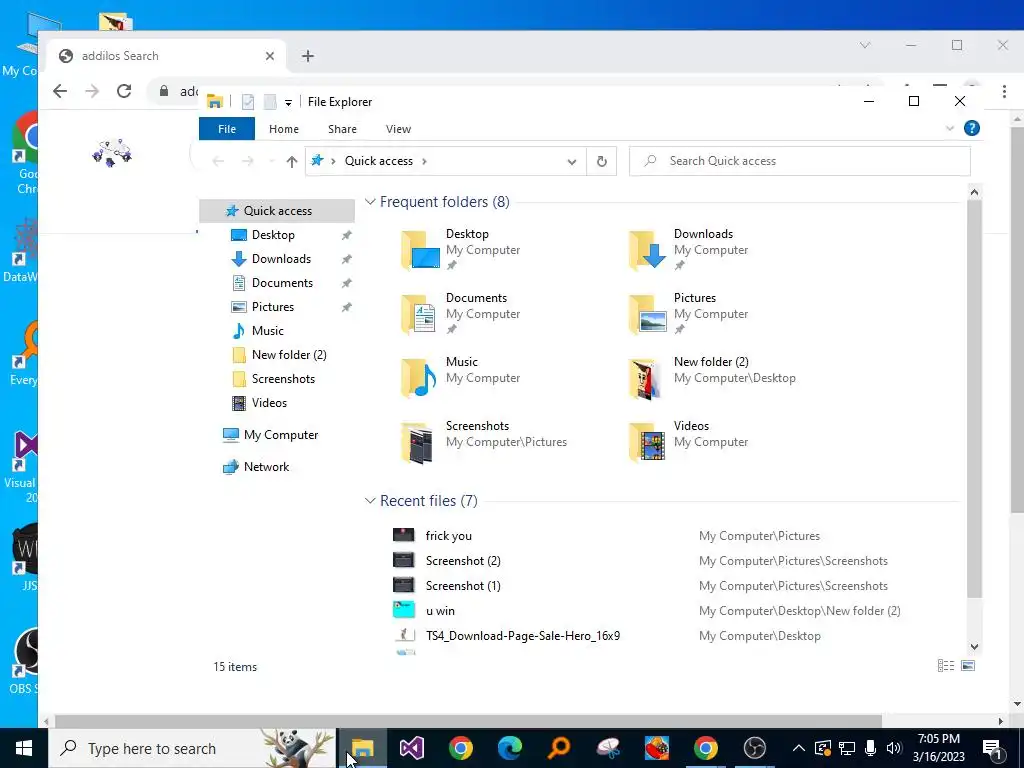
Task: Click the Chrome page horizontal scrollbar
Action: (467, 721)
